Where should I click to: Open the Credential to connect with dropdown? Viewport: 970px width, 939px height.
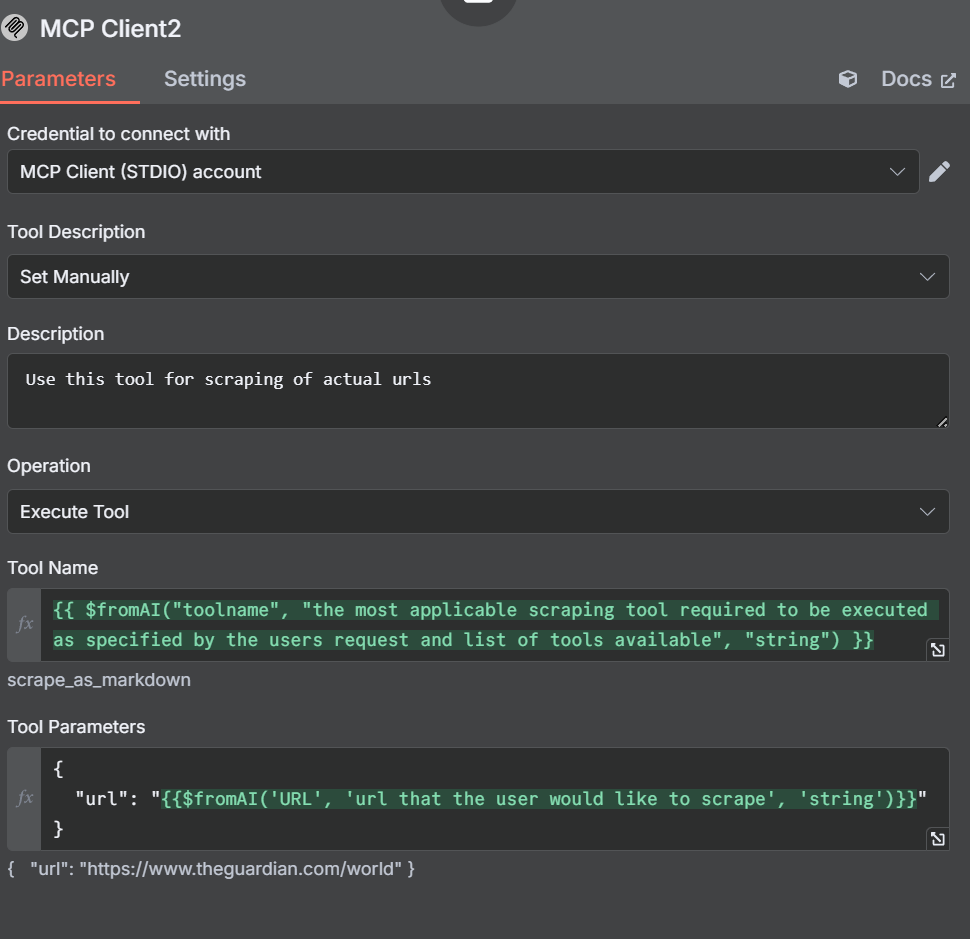pyautogui.click(x=462, y=172)
